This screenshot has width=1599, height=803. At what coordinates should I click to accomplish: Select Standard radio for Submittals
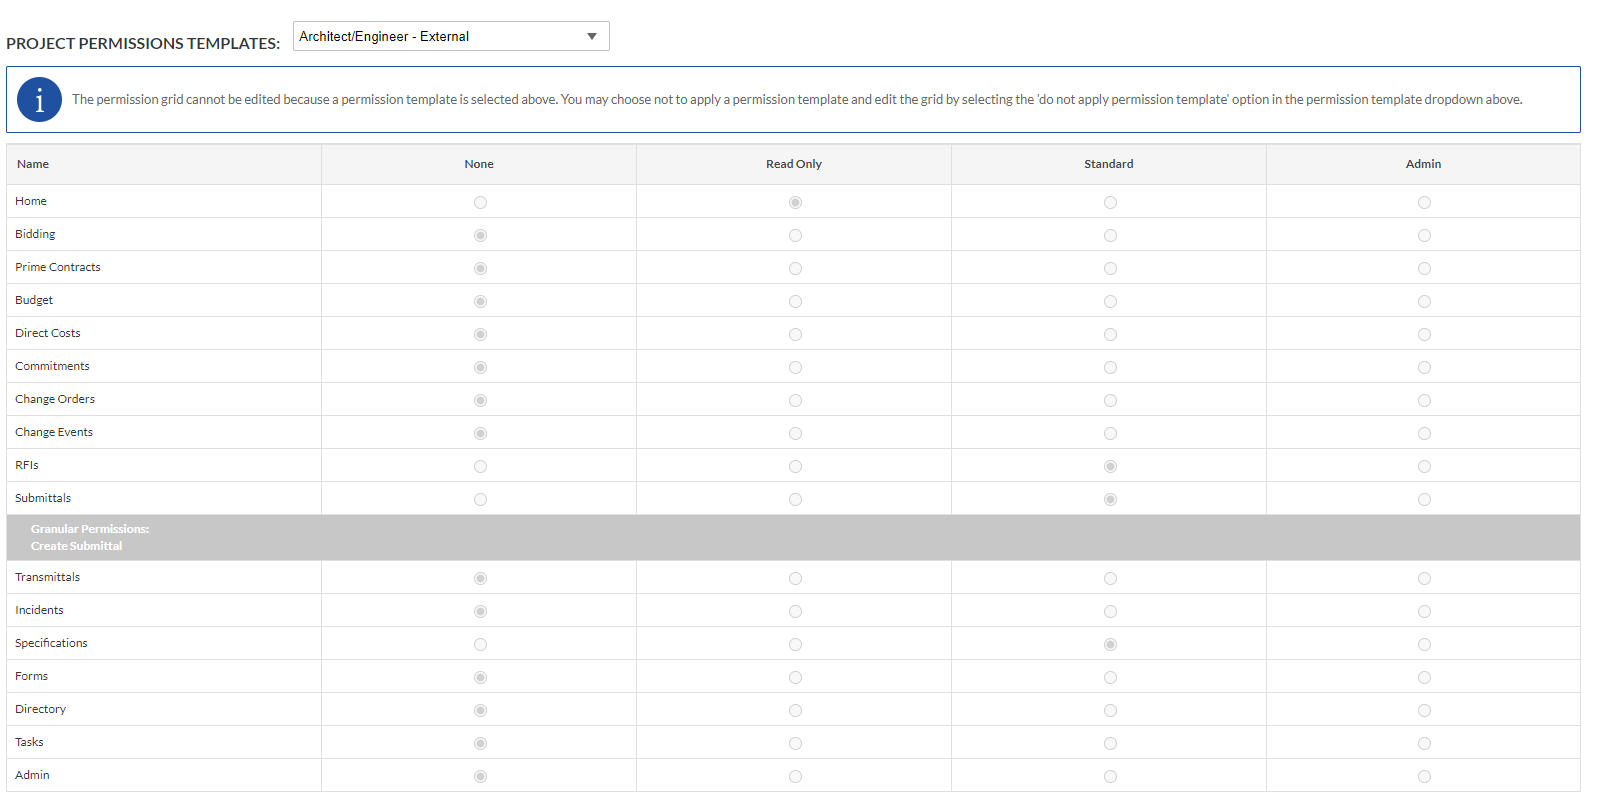(x=1110, y=499)
